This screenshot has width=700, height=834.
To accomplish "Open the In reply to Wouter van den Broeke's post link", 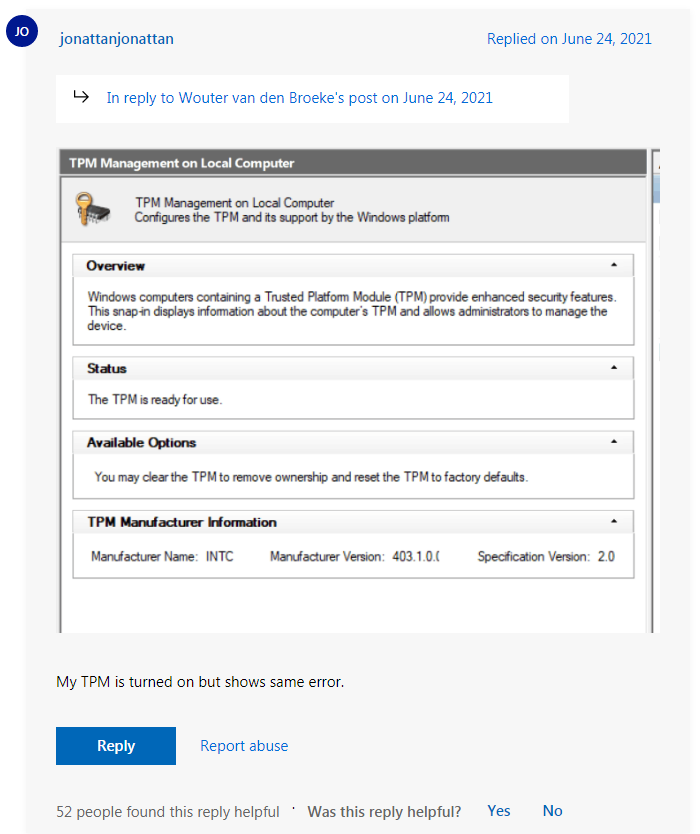I will (x=299, y=98).
